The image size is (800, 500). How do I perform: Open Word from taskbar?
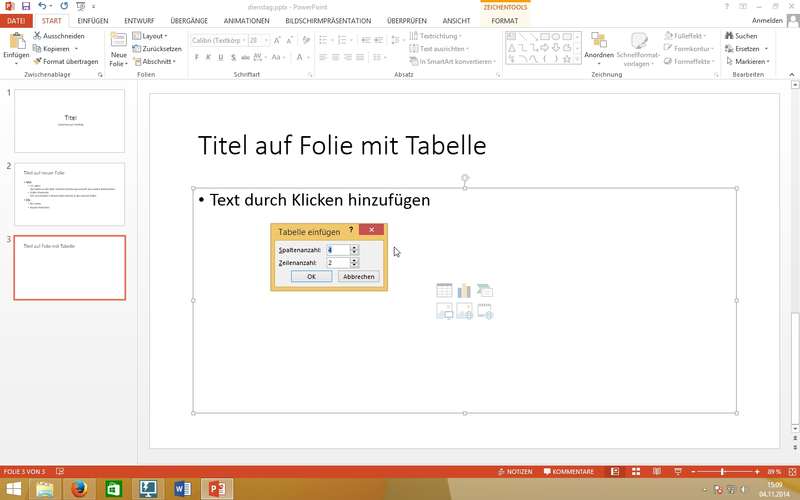click(182, 489)
